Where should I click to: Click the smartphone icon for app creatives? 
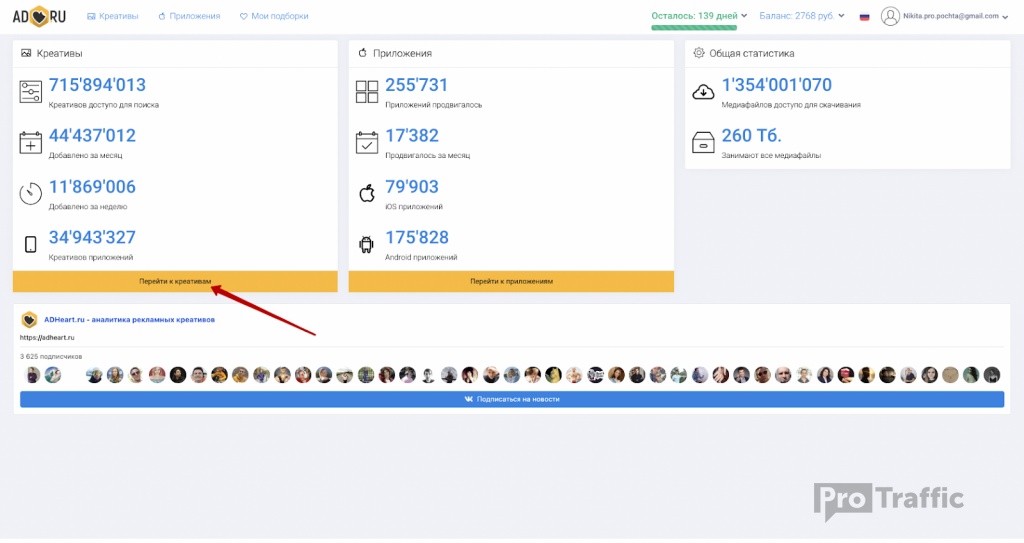(31, 244)
